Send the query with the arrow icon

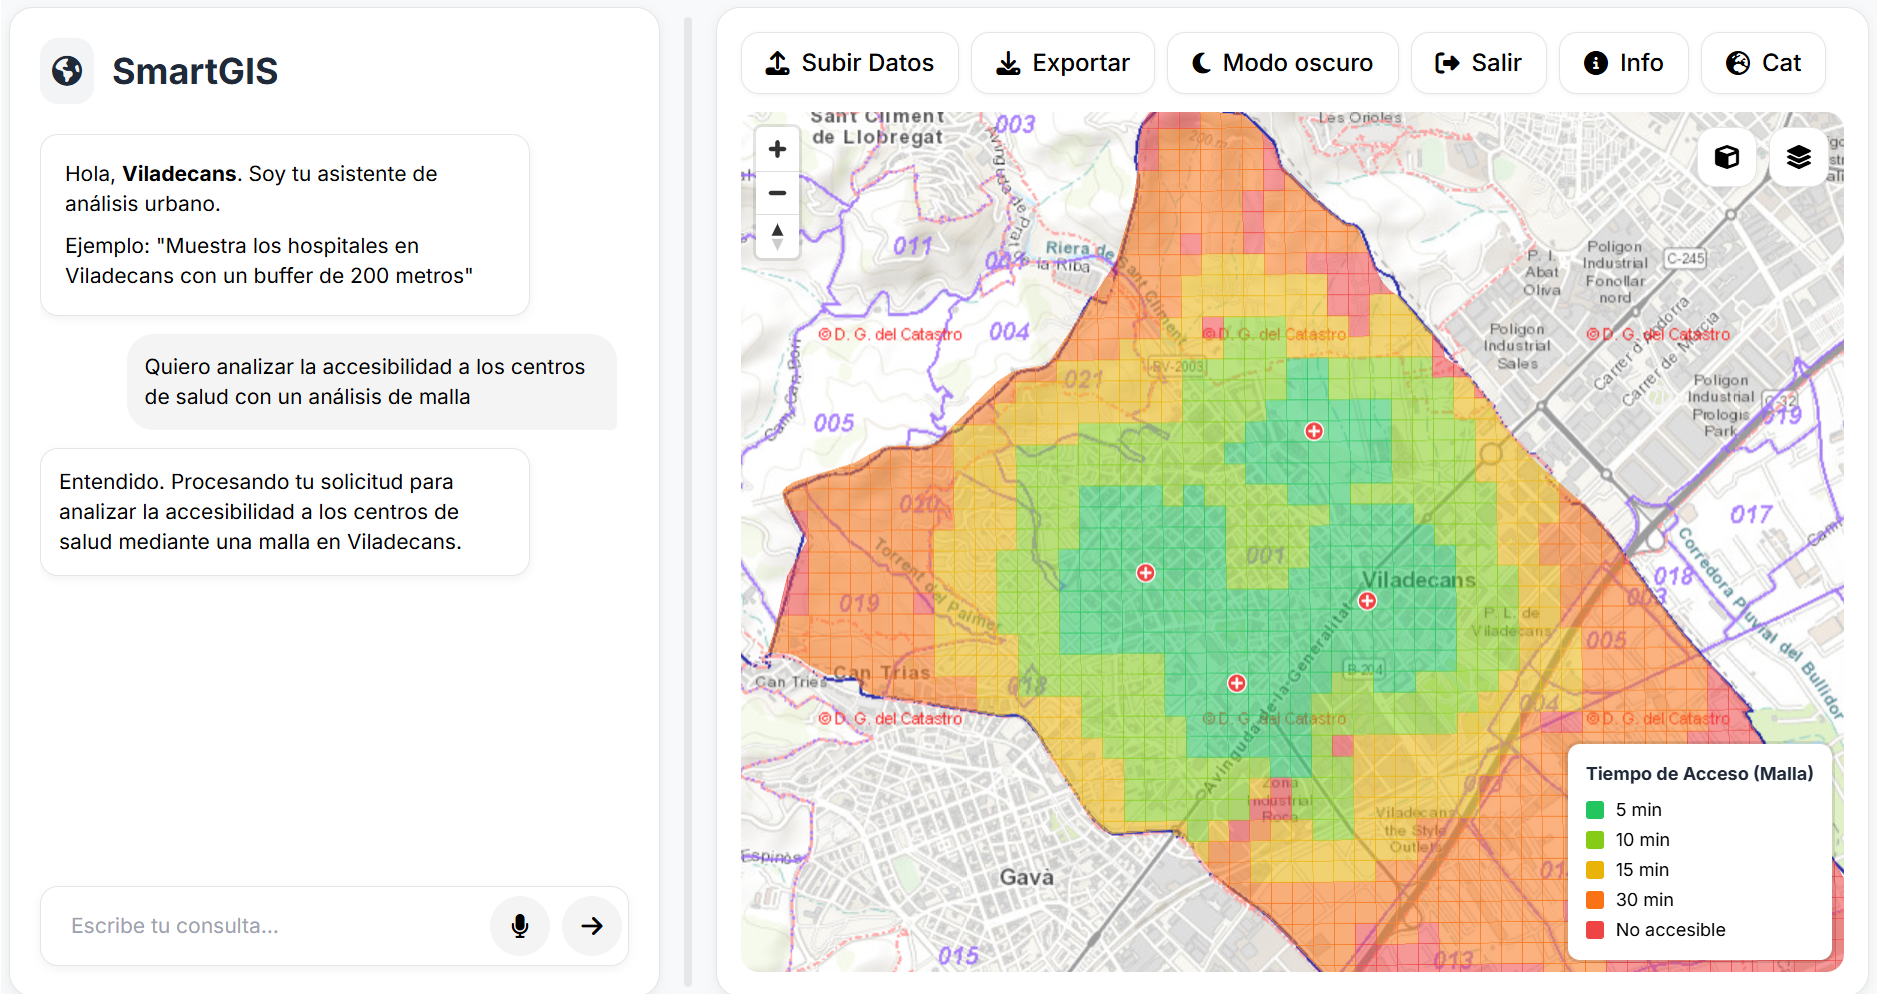click(x=592, y=926)
